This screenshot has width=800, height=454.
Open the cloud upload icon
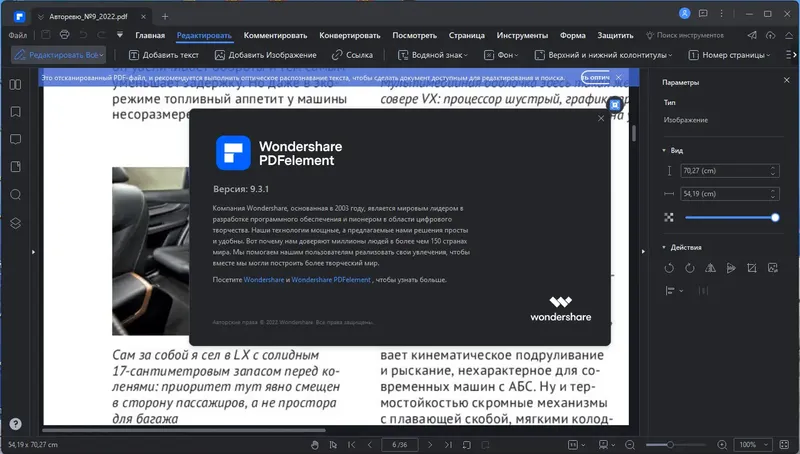[770, 35]
